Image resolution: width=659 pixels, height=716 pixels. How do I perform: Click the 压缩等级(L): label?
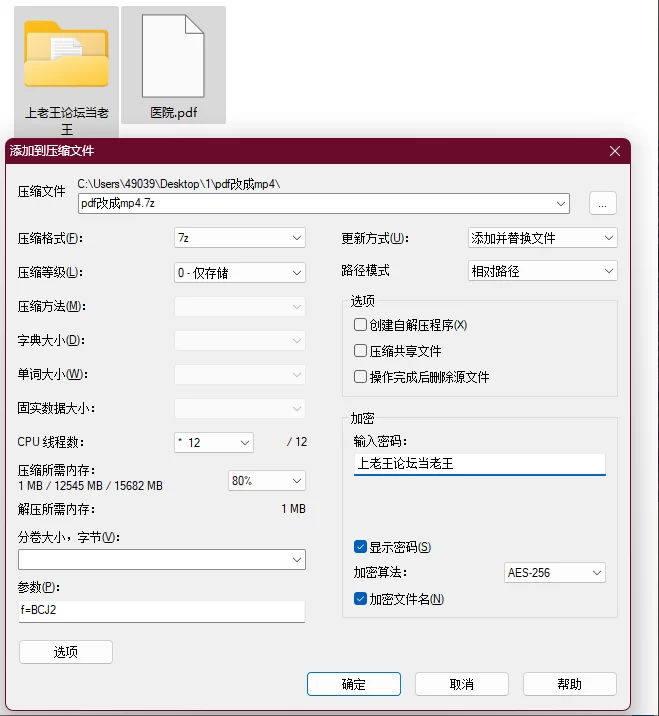tap(50, 273)
